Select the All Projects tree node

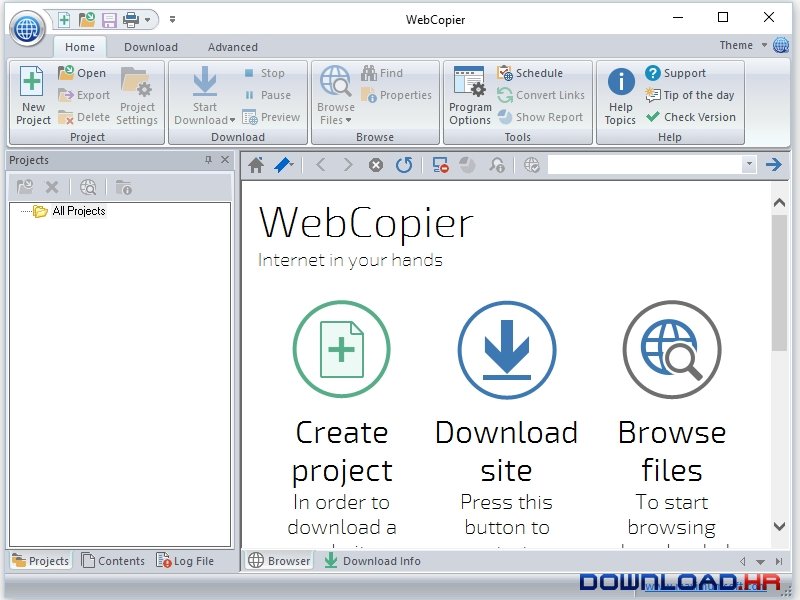click(x=79, y=211)
